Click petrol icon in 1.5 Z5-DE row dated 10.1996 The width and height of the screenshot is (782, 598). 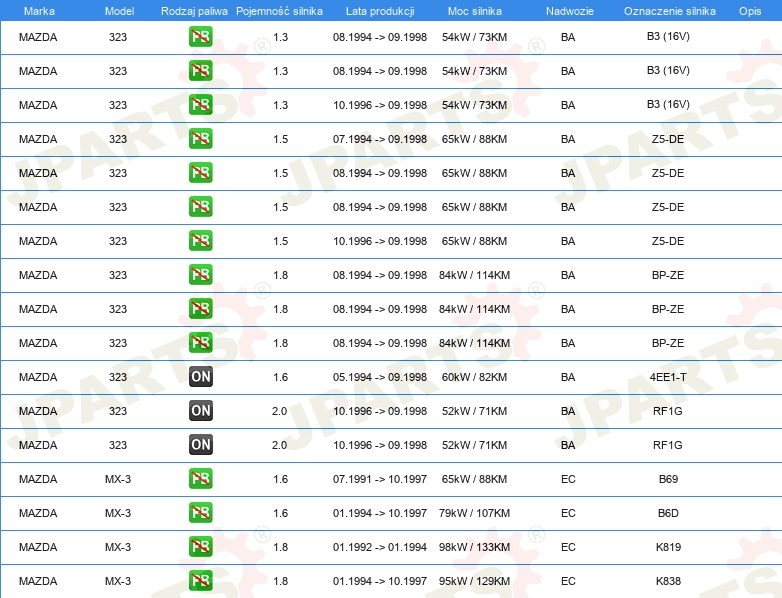tap(200, 240)
